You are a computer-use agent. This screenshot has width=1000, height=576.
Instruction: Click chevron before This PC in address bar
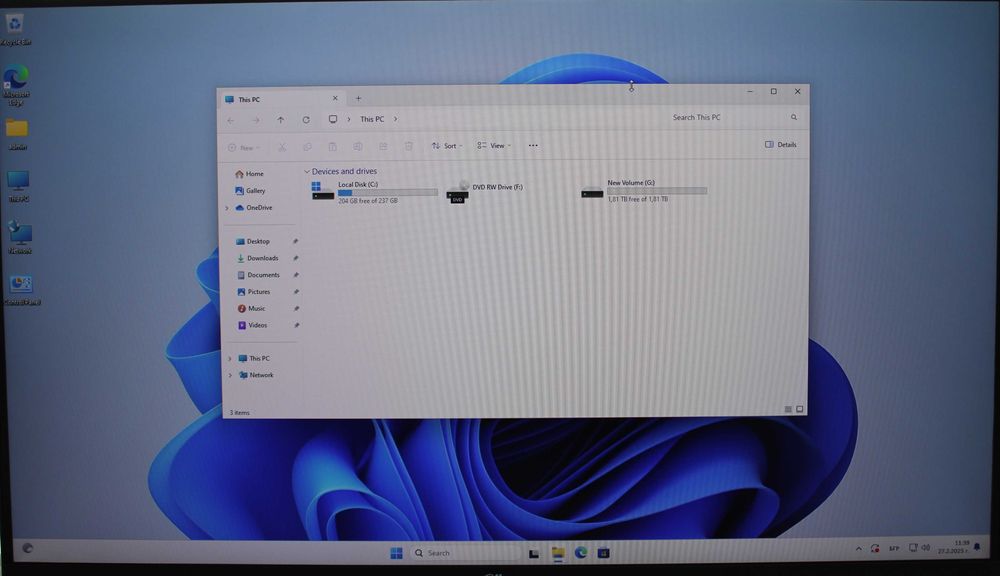click(349, 119)
